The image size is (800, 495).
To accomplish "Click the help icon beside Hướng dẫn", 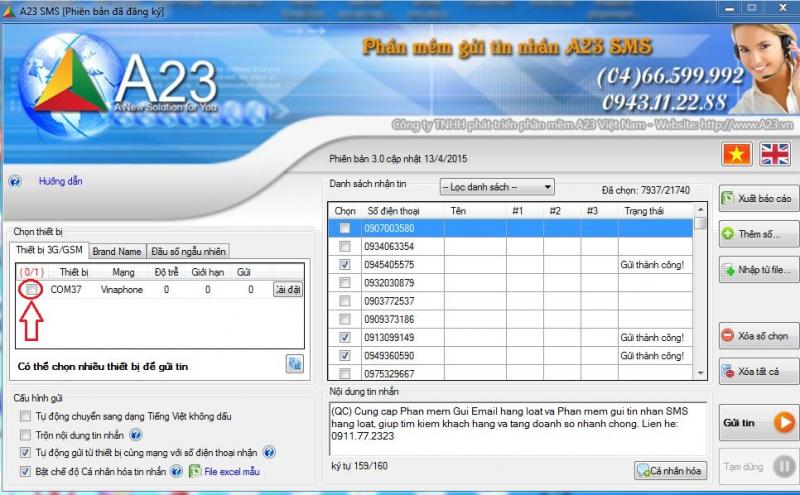I will pyautogui.click(x=15, y=182).
